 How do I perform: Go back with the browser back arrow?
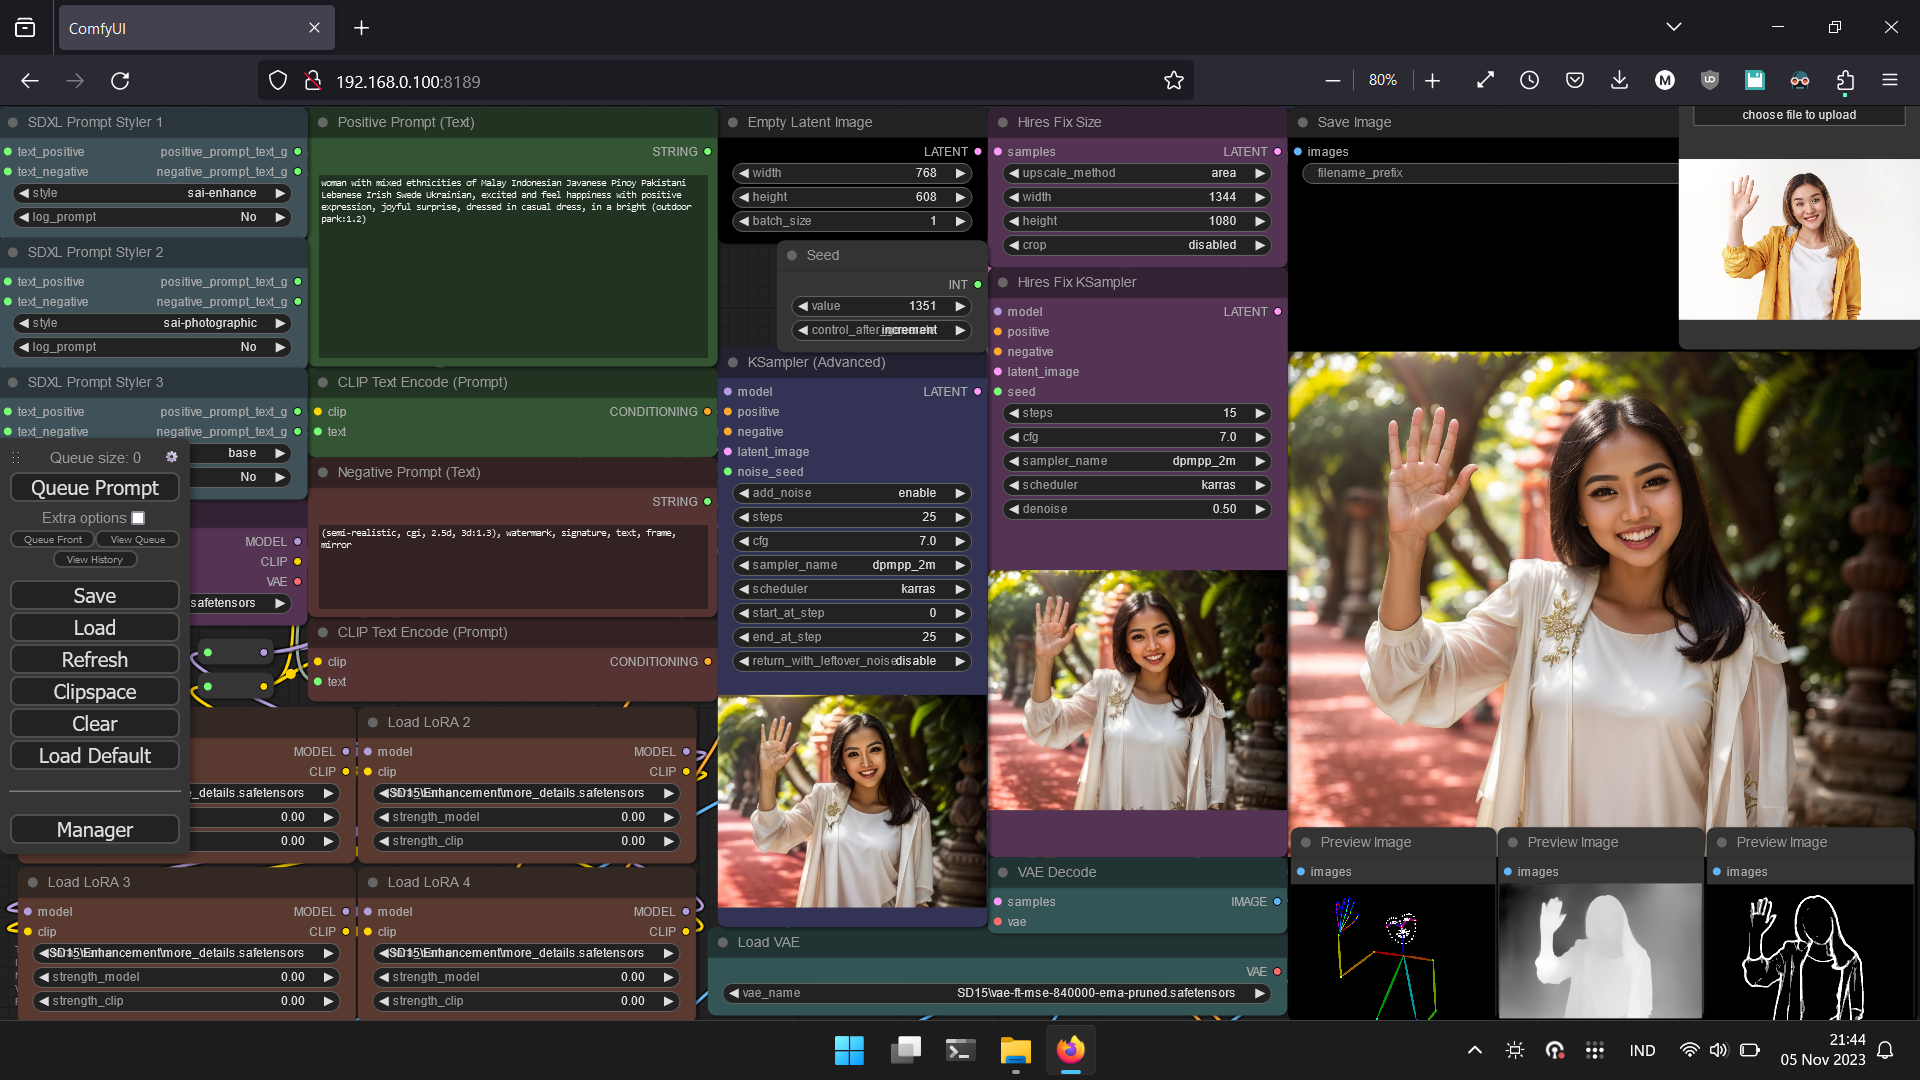coord(30,81)
